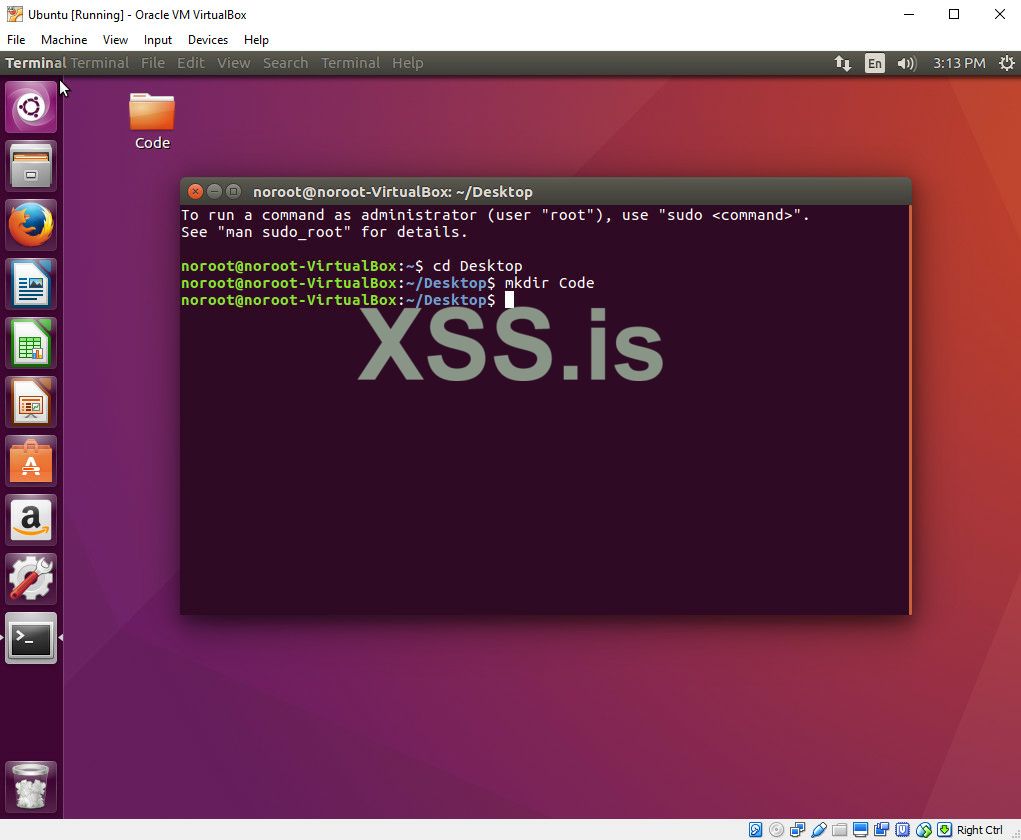Click the network adapters status icon
Image resolution: width=1021 pixels, height=840 pixels.
(797, 830)
